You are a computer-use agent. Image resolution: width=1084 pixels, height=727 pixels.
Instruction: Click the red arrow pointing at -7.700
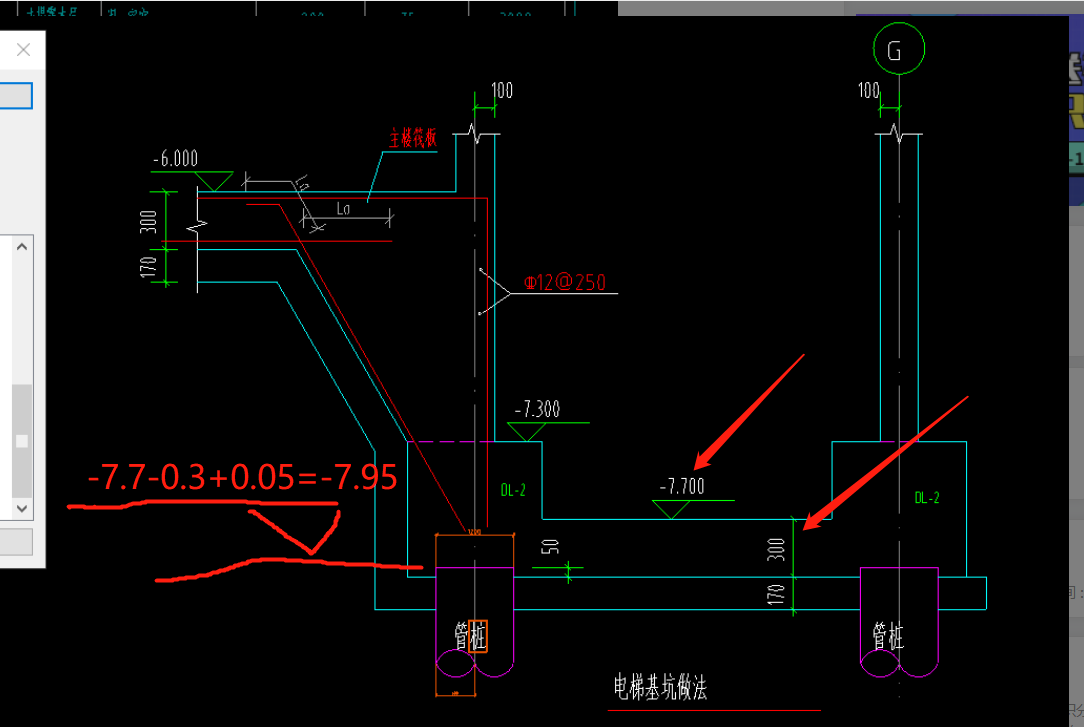coord(750,410)
